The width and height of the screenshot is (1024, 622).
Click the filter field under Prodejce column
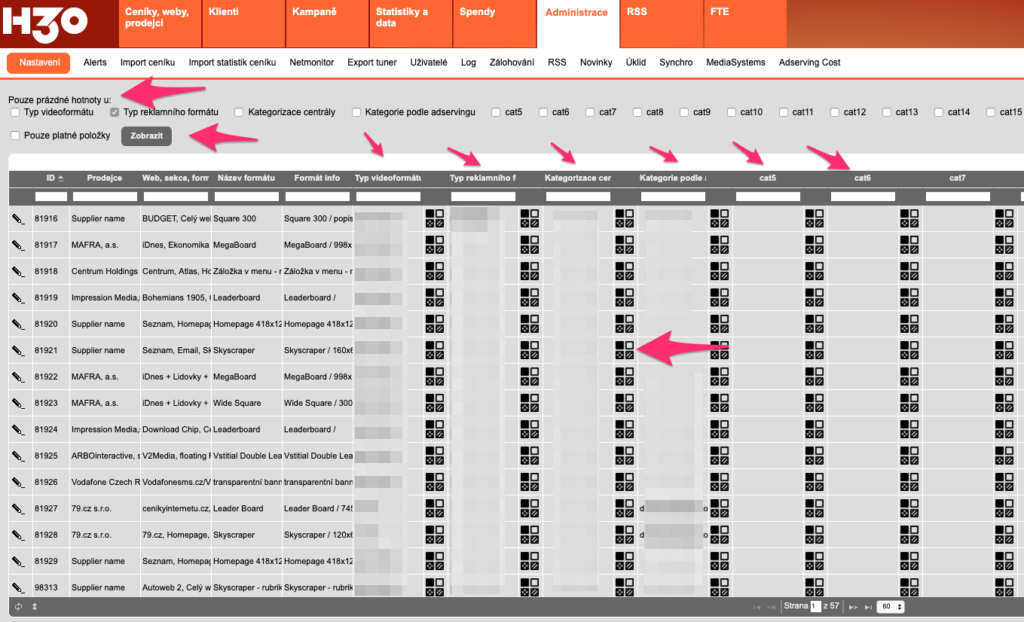[104, 197]
